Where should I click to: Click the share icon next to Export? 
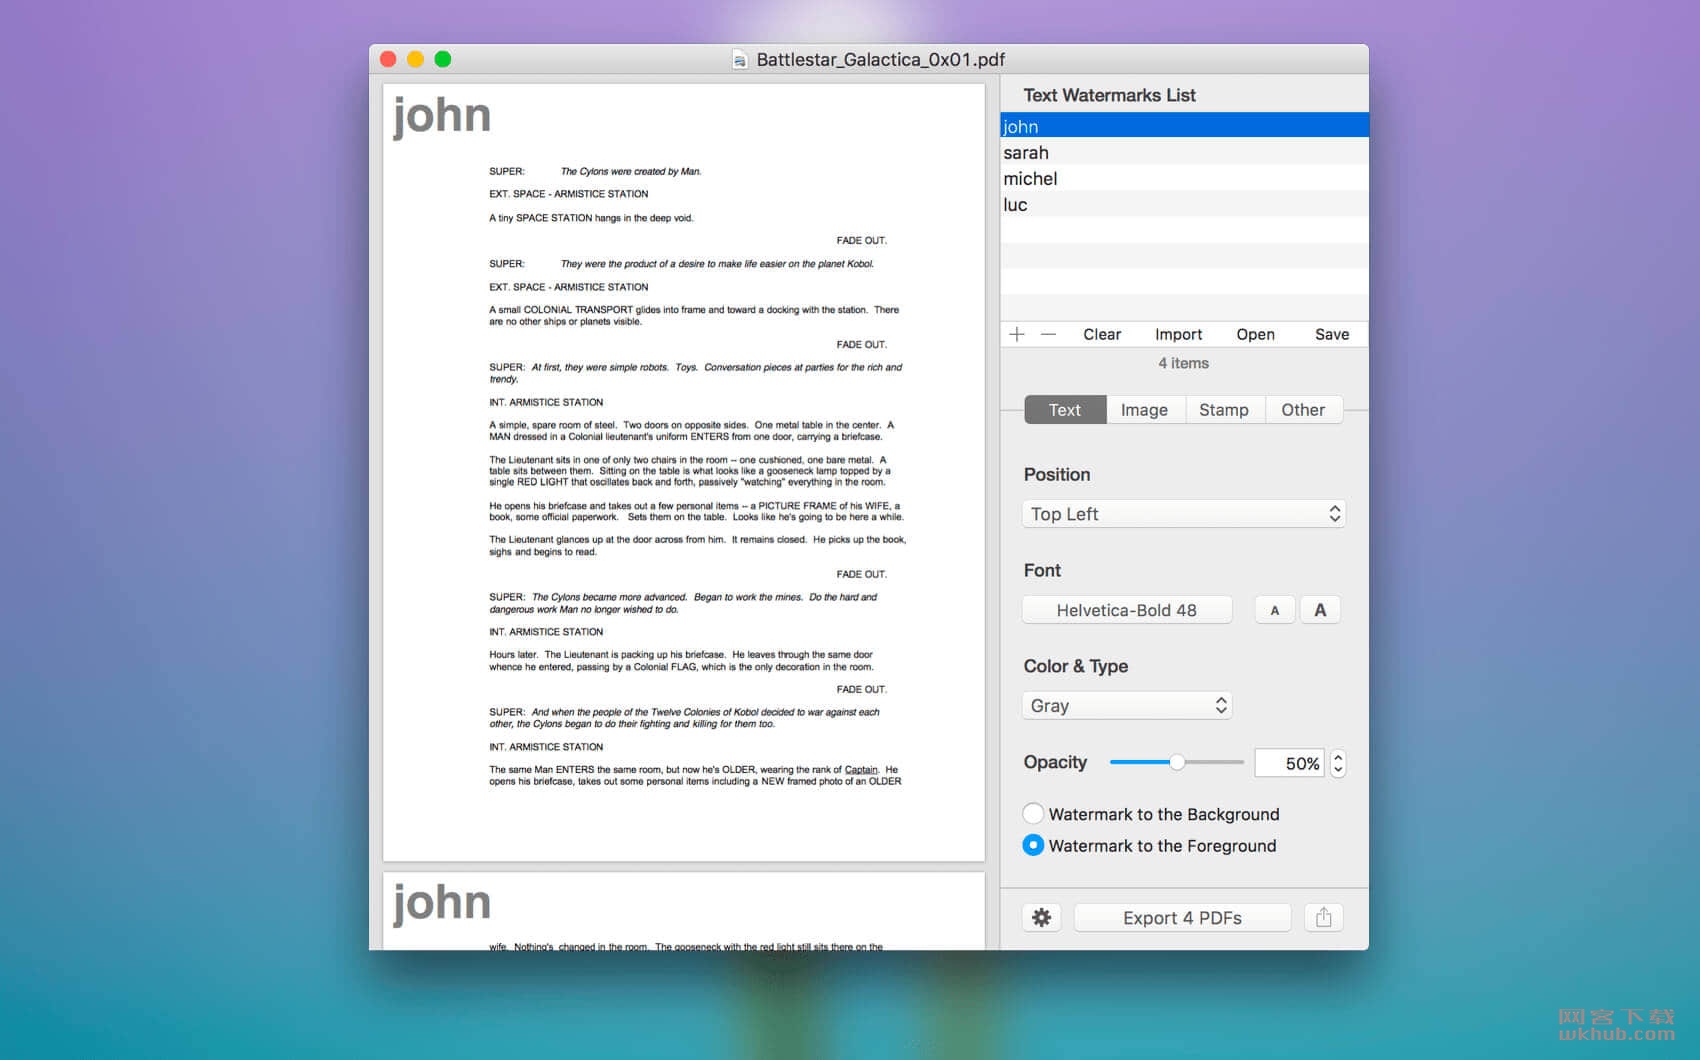pyautogui.click(x=1323, y=917)
